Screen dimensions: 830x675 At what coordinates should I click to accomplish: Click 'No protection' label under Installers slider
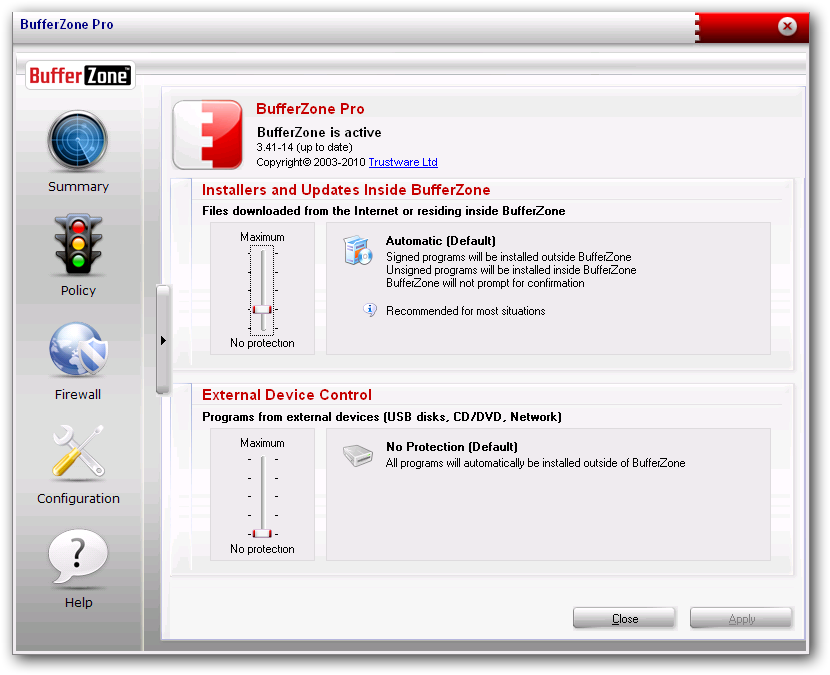(262, 343)
